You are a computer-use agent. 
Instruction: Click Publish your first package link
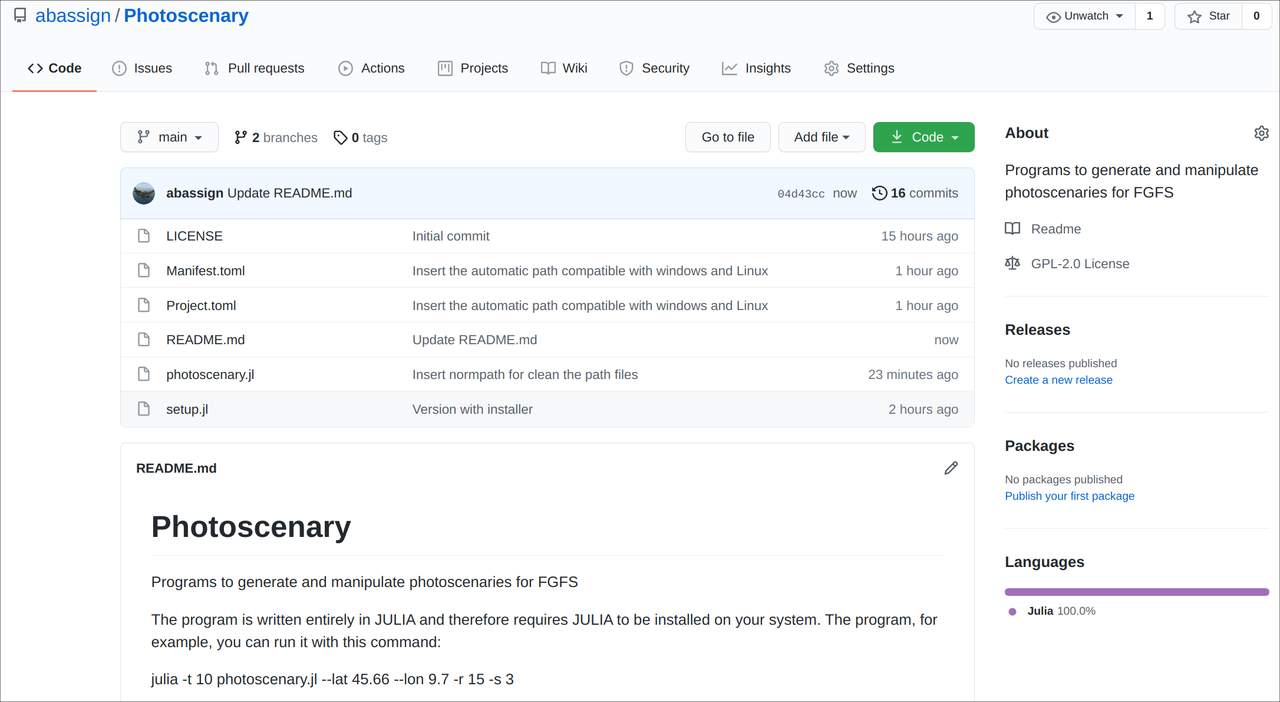click(x=1070, y=496)
